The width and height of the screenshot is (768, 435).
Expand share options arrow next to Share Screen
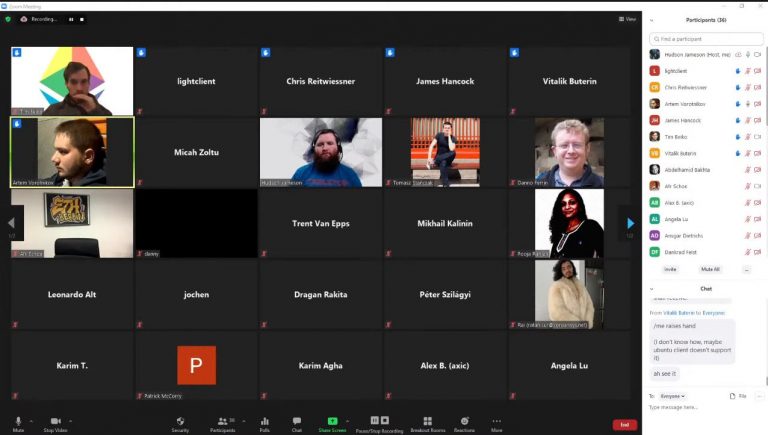(348, 421)
